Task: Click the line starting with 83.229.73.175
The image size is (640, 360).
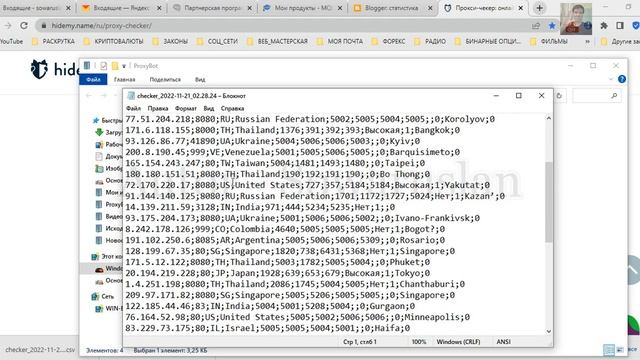Action: (x=267, y=328)
